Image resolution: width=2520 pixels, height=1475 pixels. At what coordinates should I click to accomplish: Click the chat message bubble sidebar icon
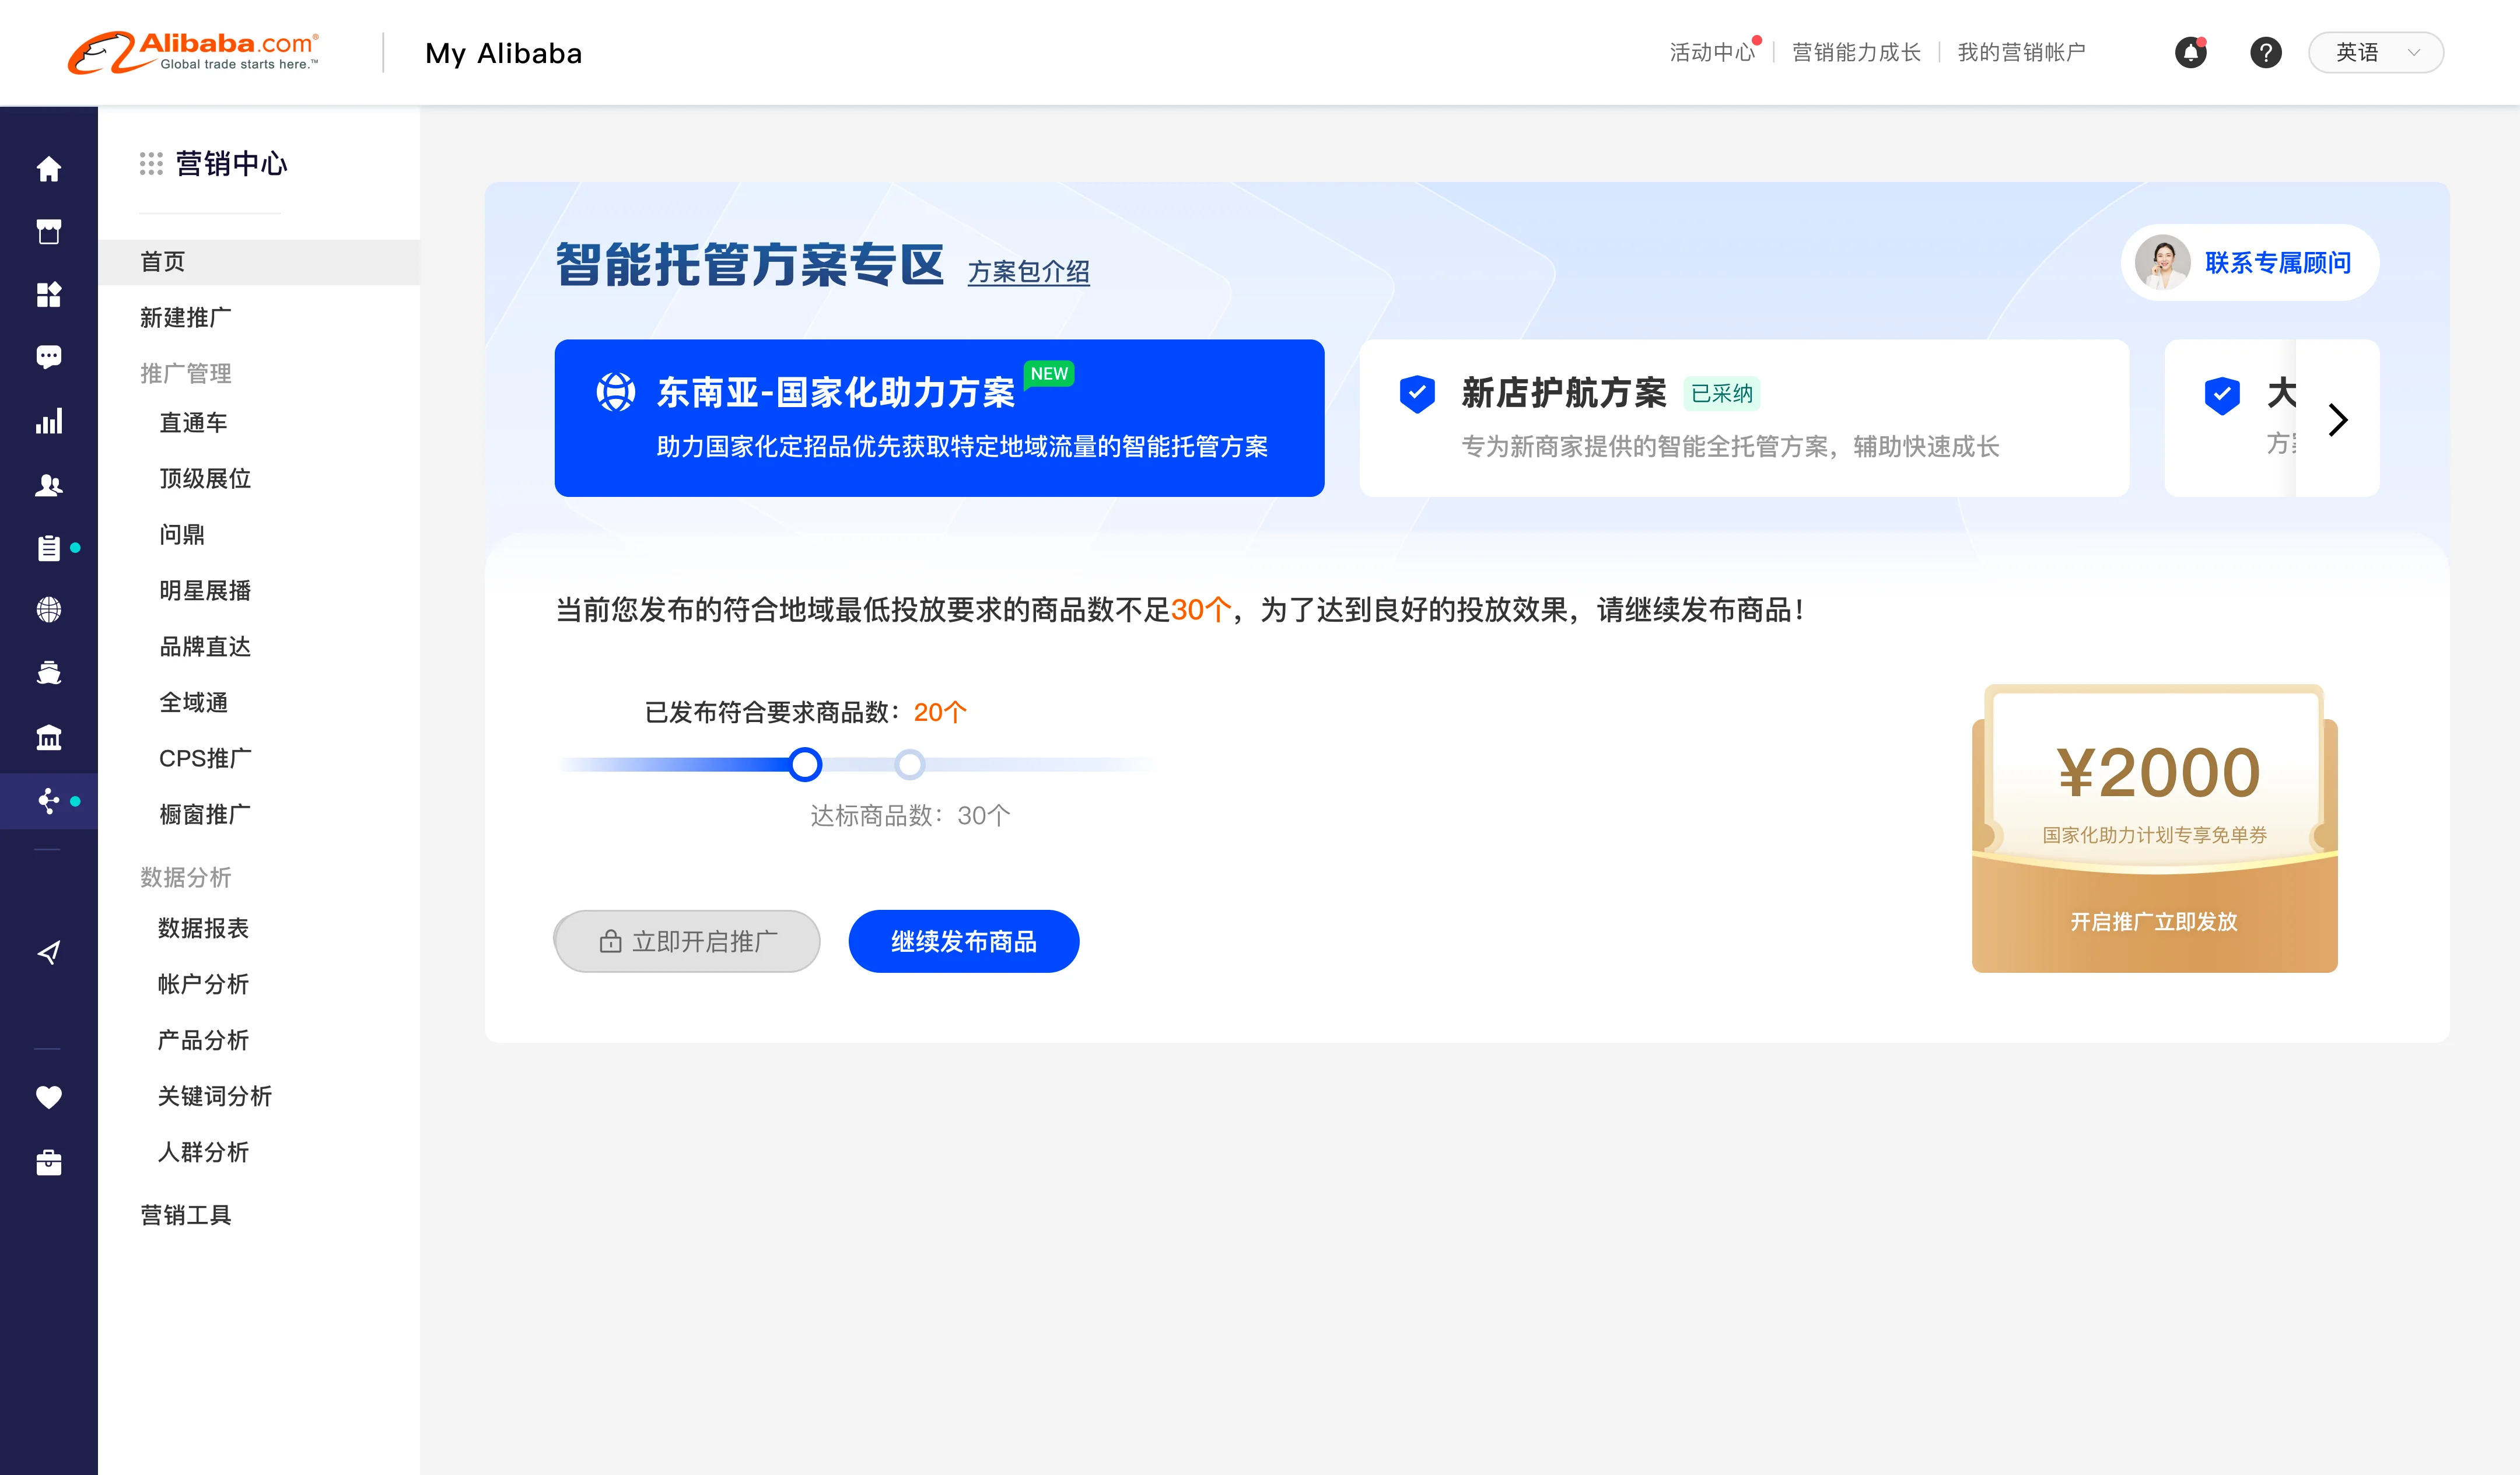coord(48,357)
